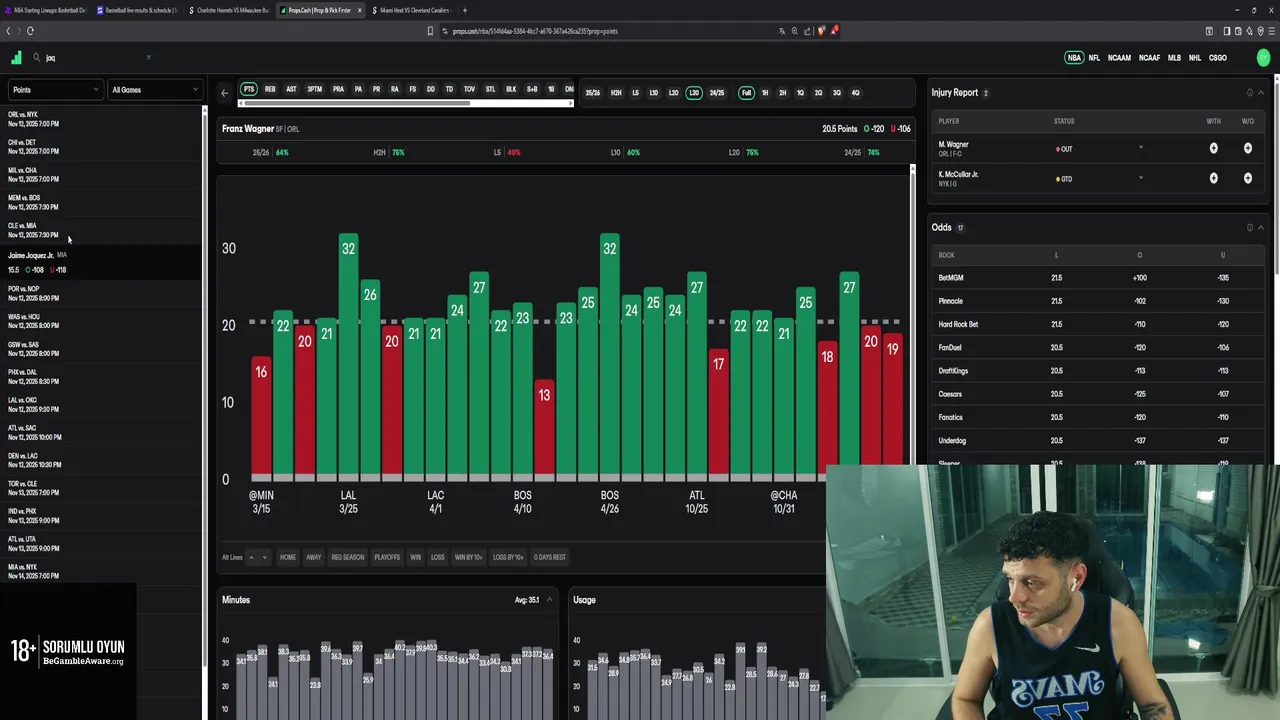Open a new browser tab
This screenshot has width=1280, height=720.
[x=464, y=10]
